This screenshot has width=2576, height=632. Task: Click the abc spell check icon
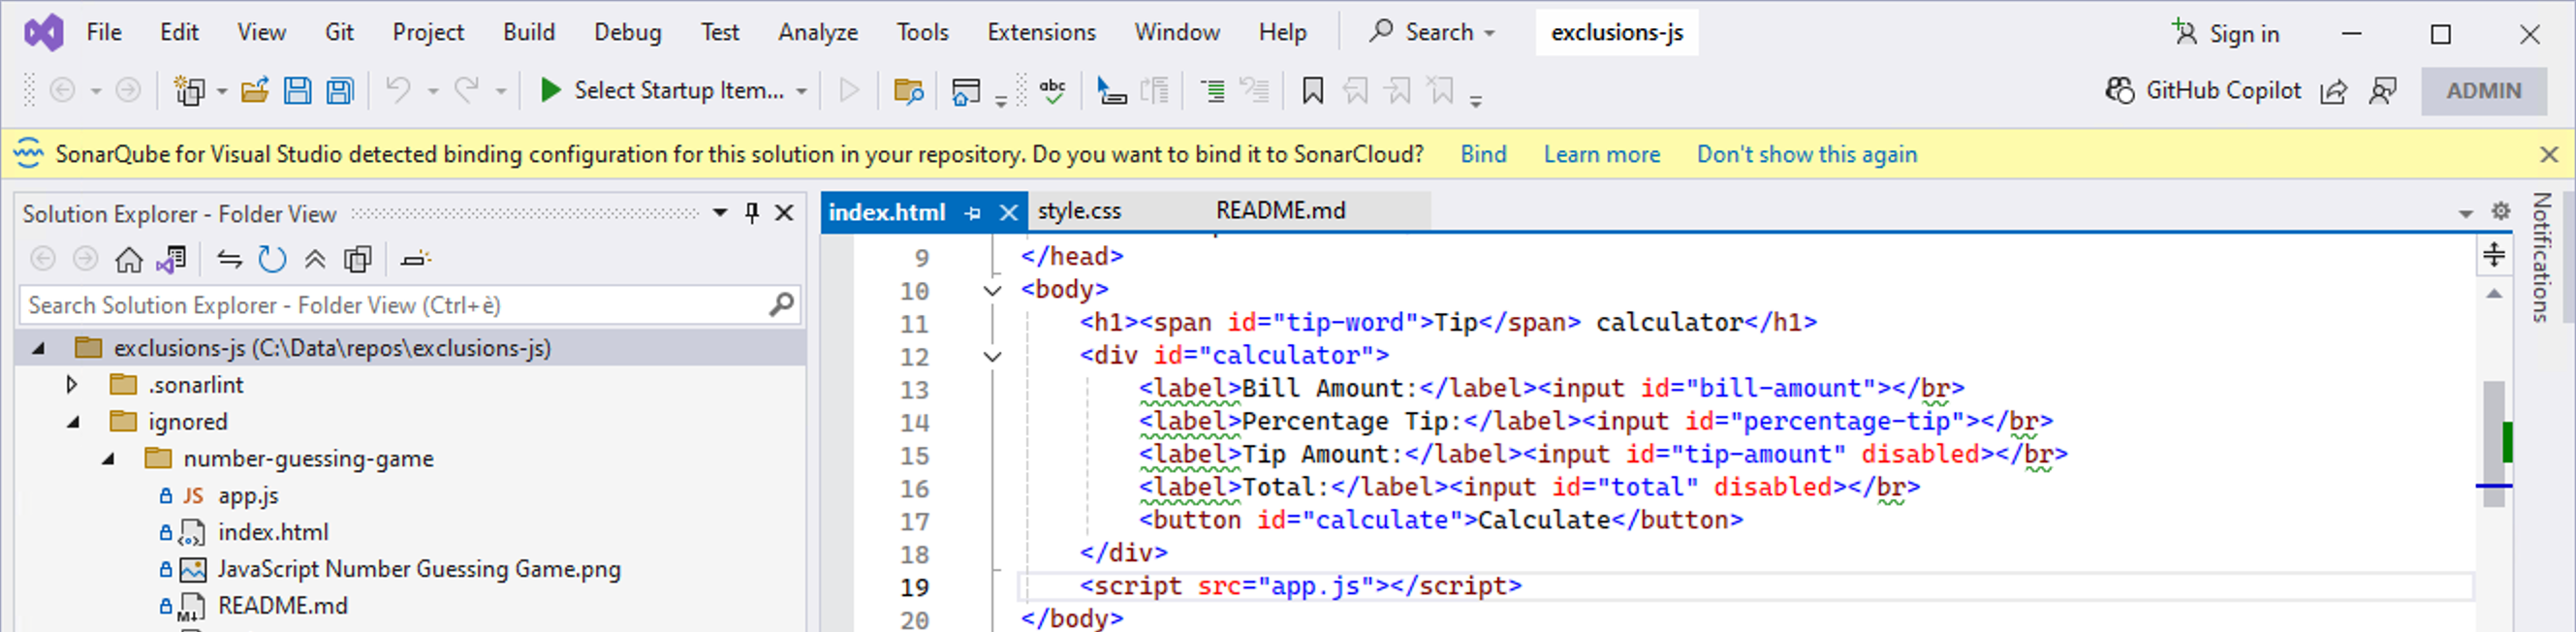pos(1052,91)
